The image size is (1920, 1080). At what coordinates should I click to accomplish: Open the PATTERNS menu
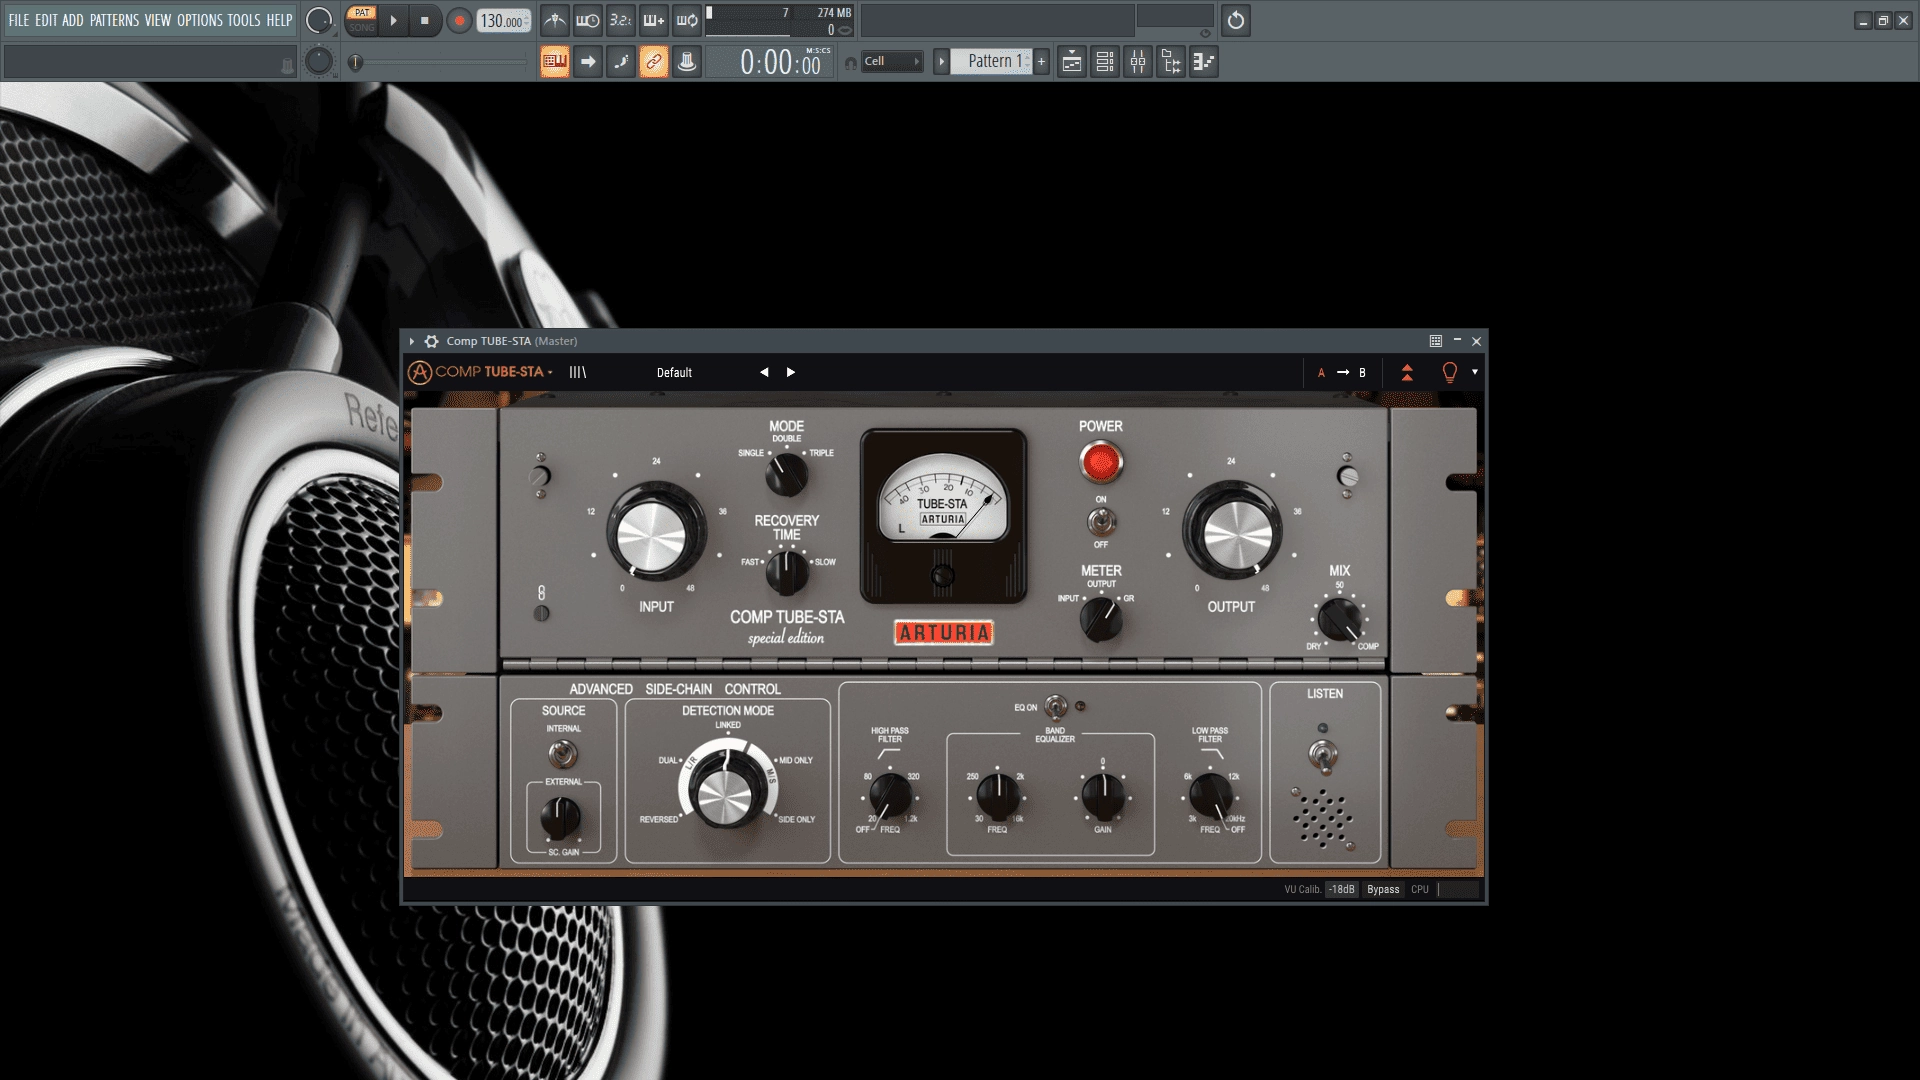[x=114, y=20]
